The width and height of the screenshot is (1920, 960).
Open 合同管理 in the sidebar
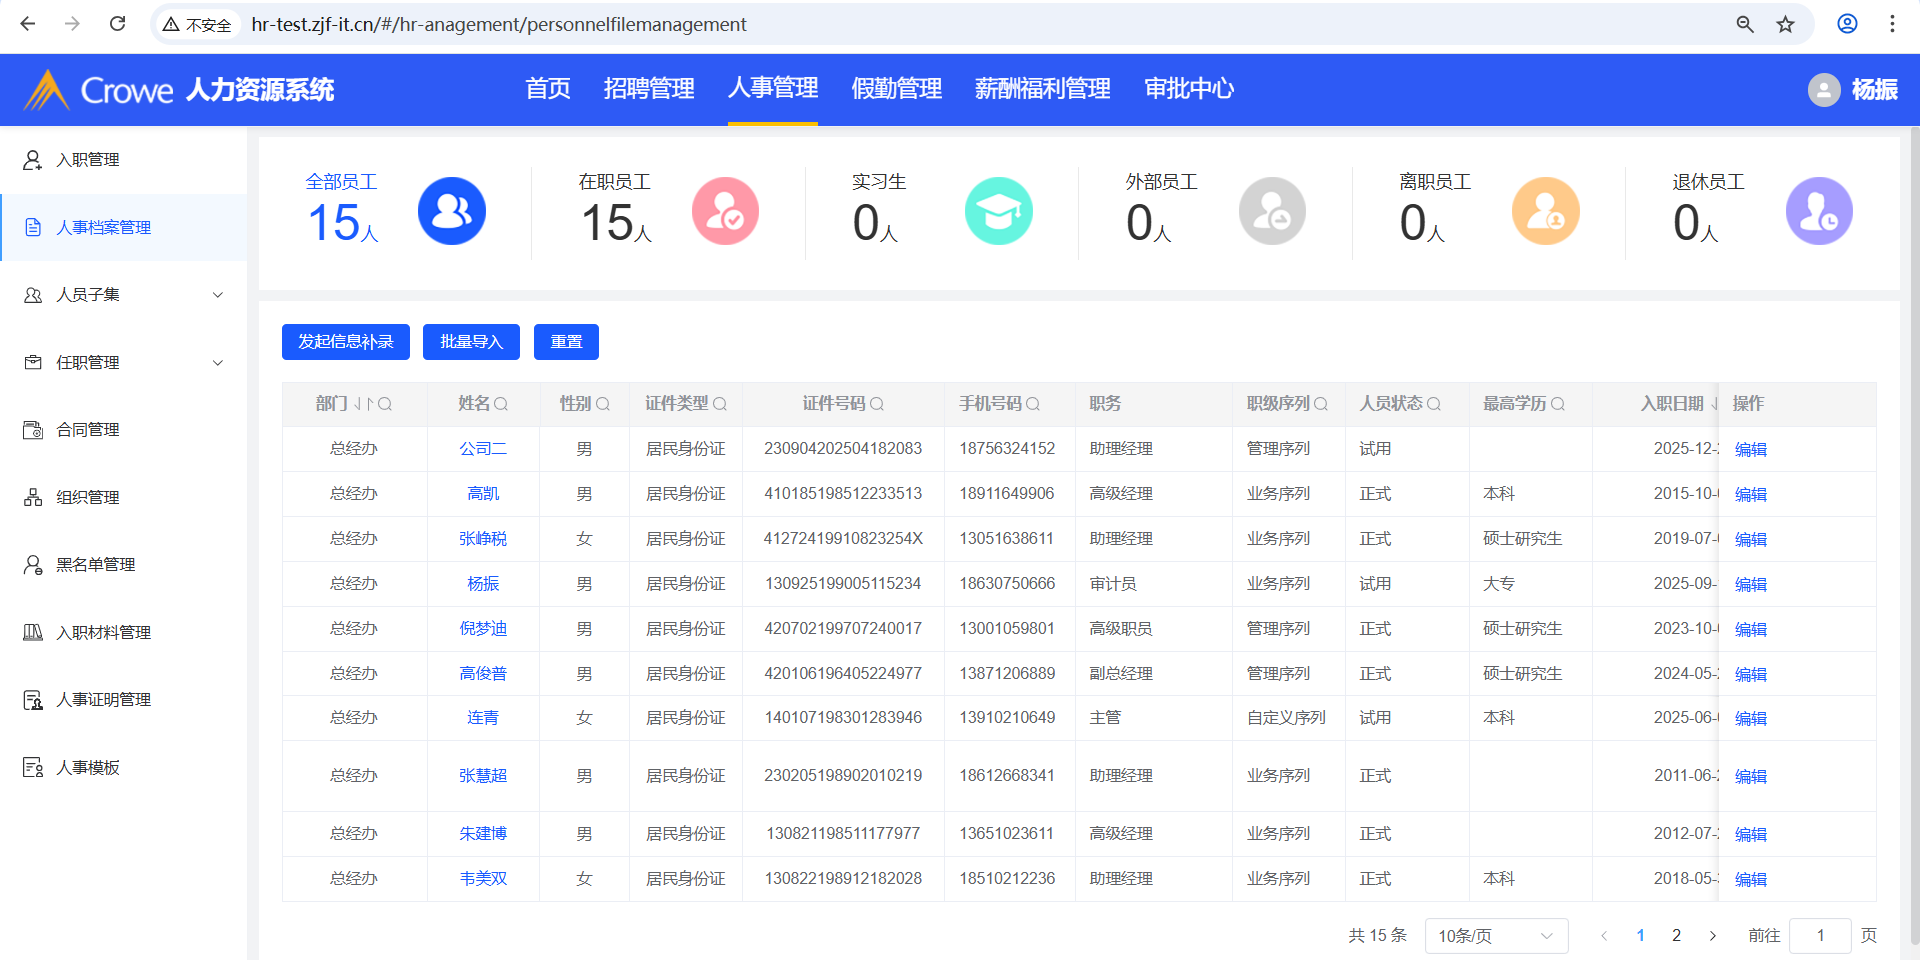[x=88, y=430]
